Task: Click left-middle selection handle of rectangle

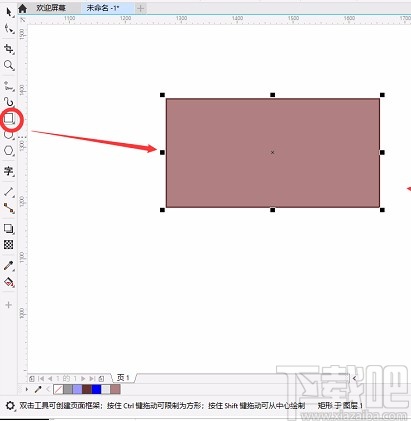Action: point(162,152)
